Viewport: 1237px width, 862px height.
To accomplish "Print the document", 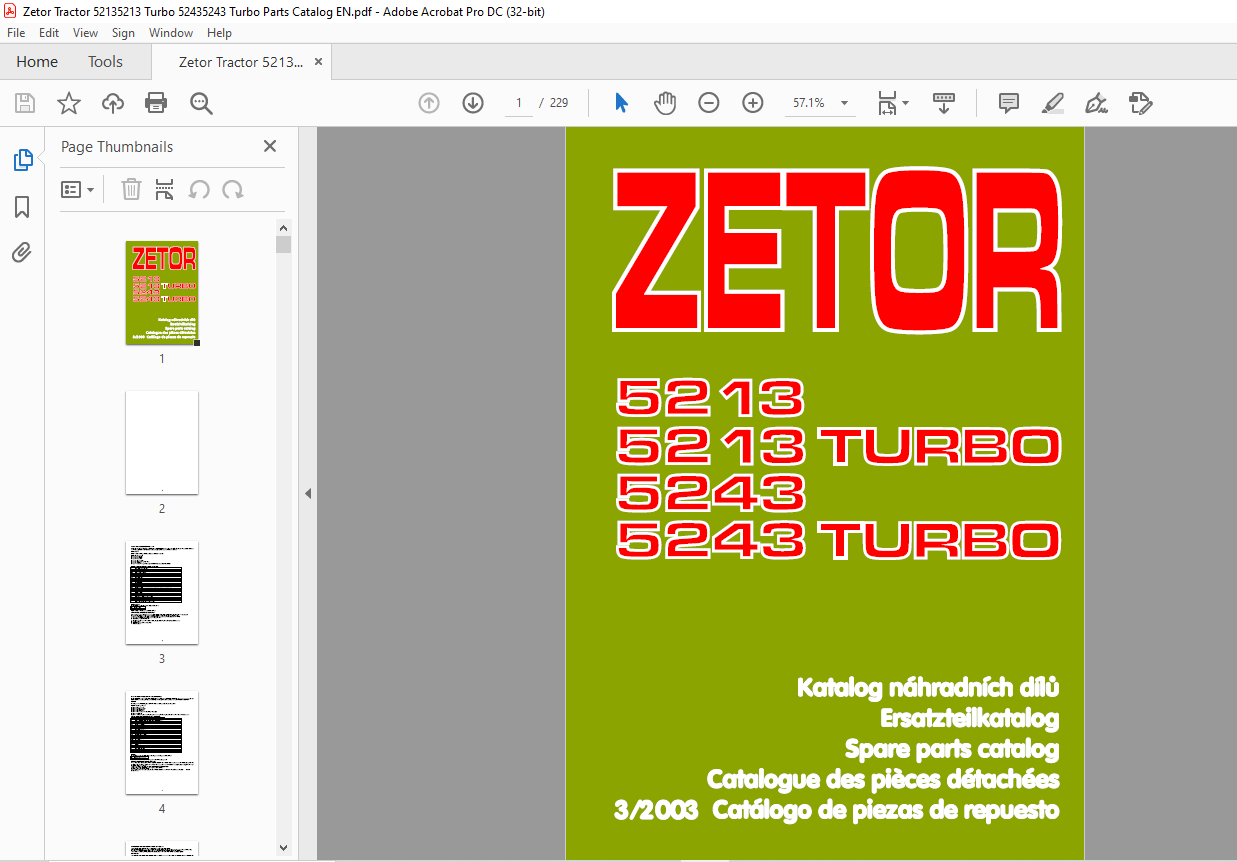I will point(156,103).
